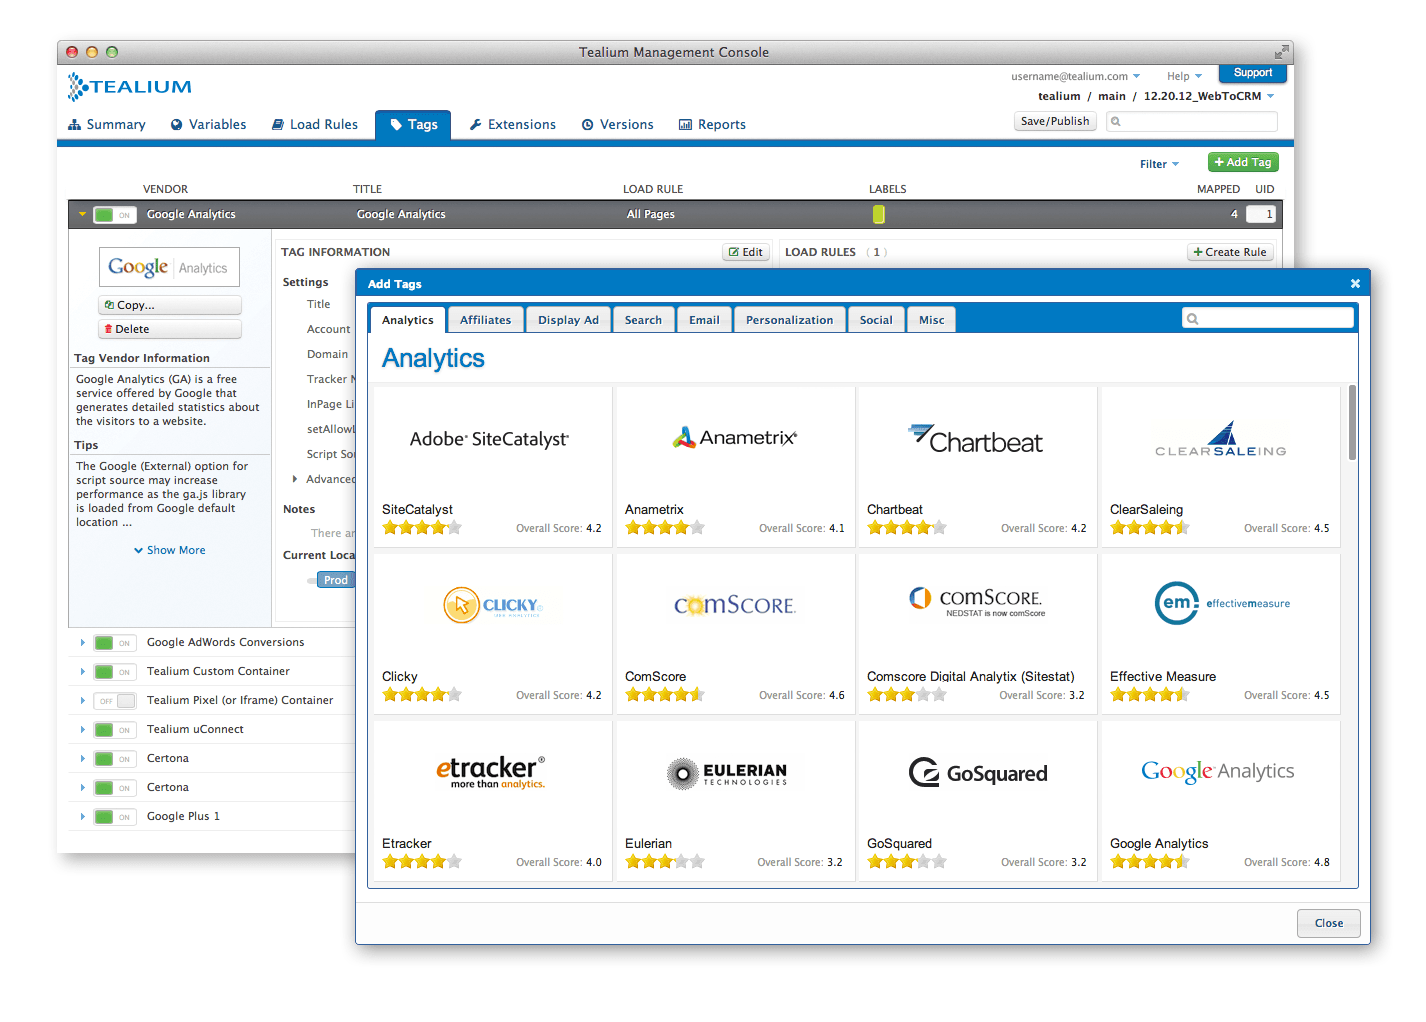
Task: Expand Tealium Custom Container row
Action: point(82,672)
